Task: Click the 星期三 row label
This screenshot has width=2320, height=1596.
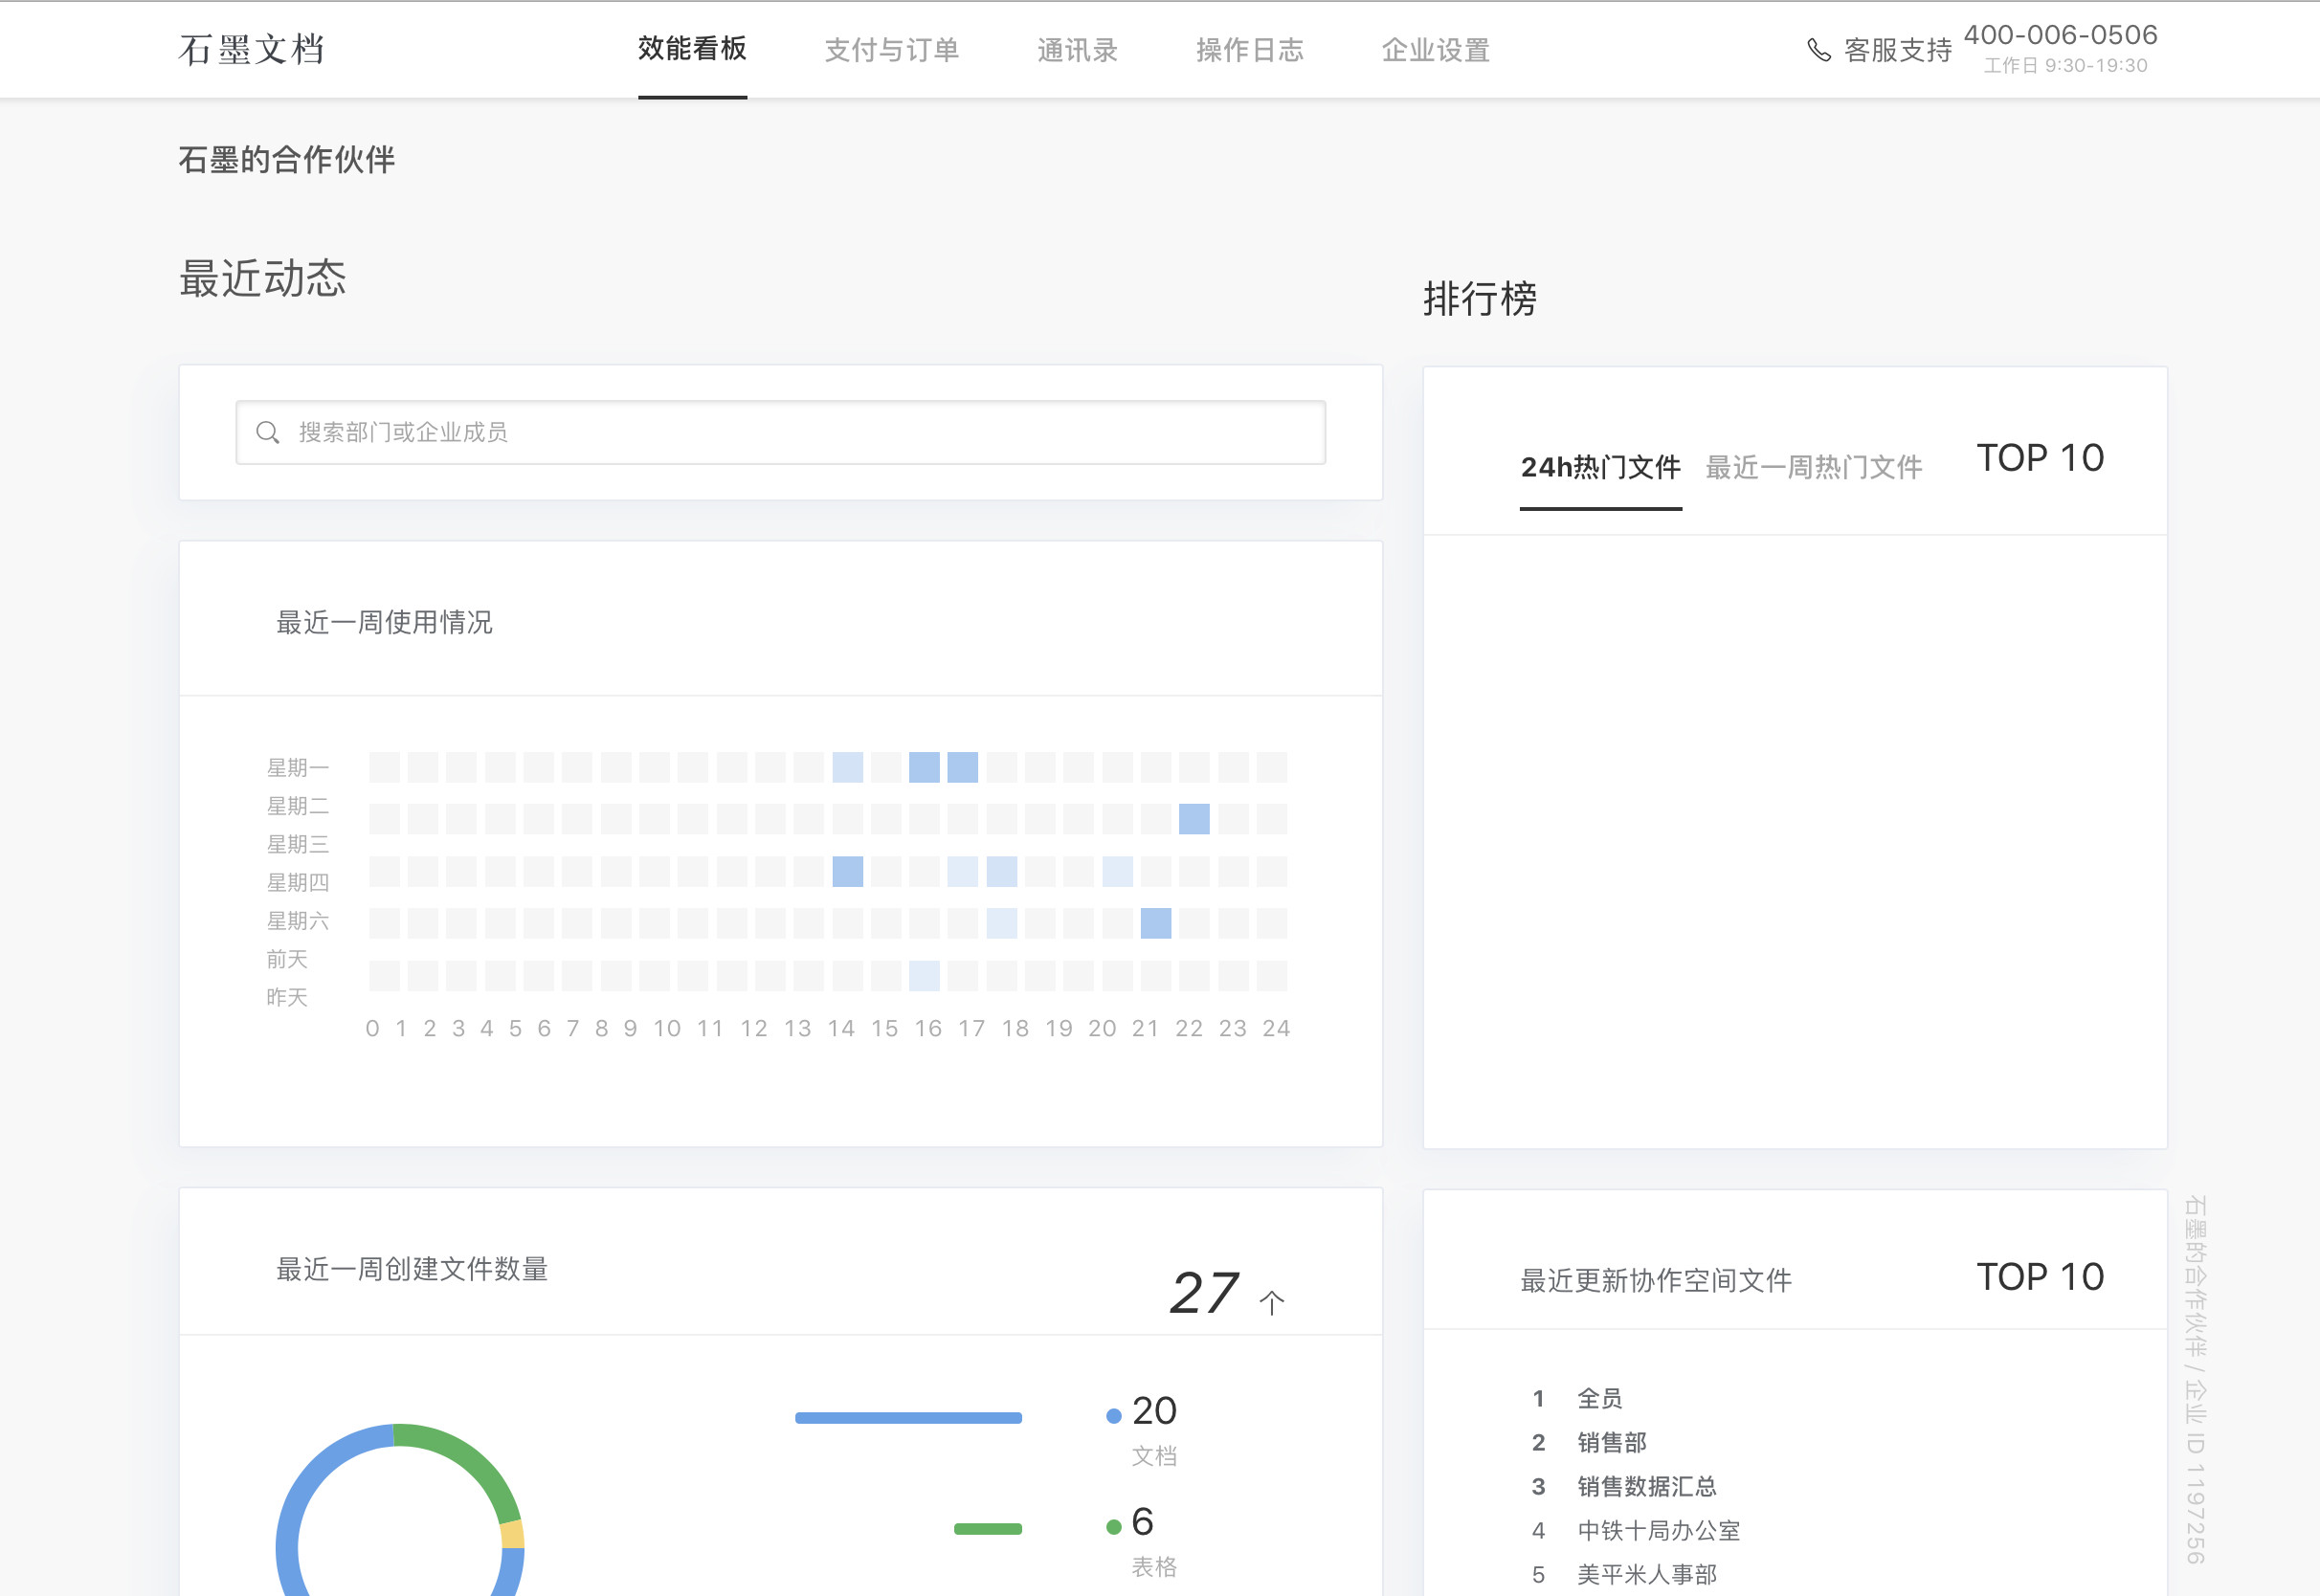Action: (x=297, y=844)
